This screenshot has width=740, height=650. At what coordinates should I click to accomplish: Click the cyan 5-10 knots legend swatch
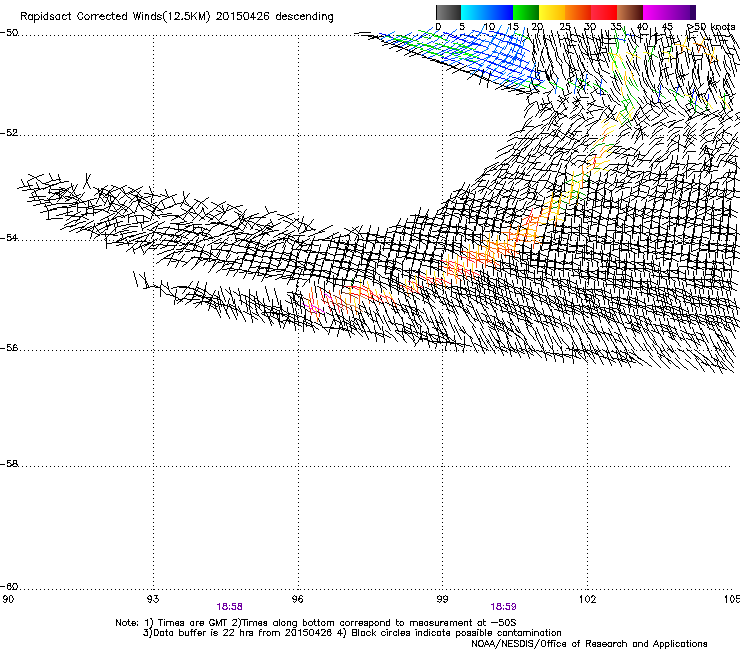tap(474, 12)
